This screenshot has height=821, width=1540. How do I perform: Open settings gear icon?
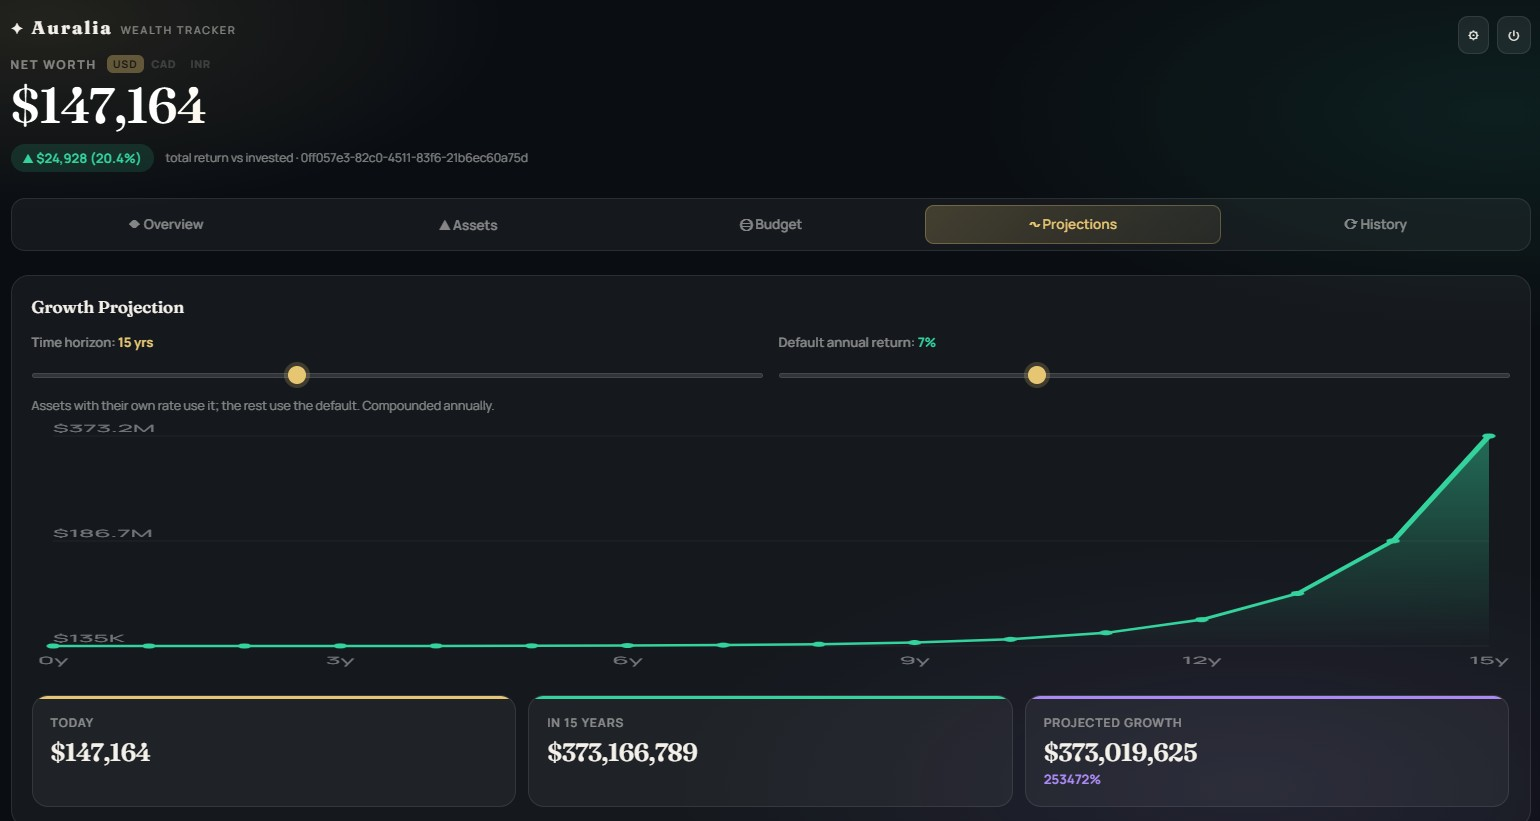click(1473, 35)
